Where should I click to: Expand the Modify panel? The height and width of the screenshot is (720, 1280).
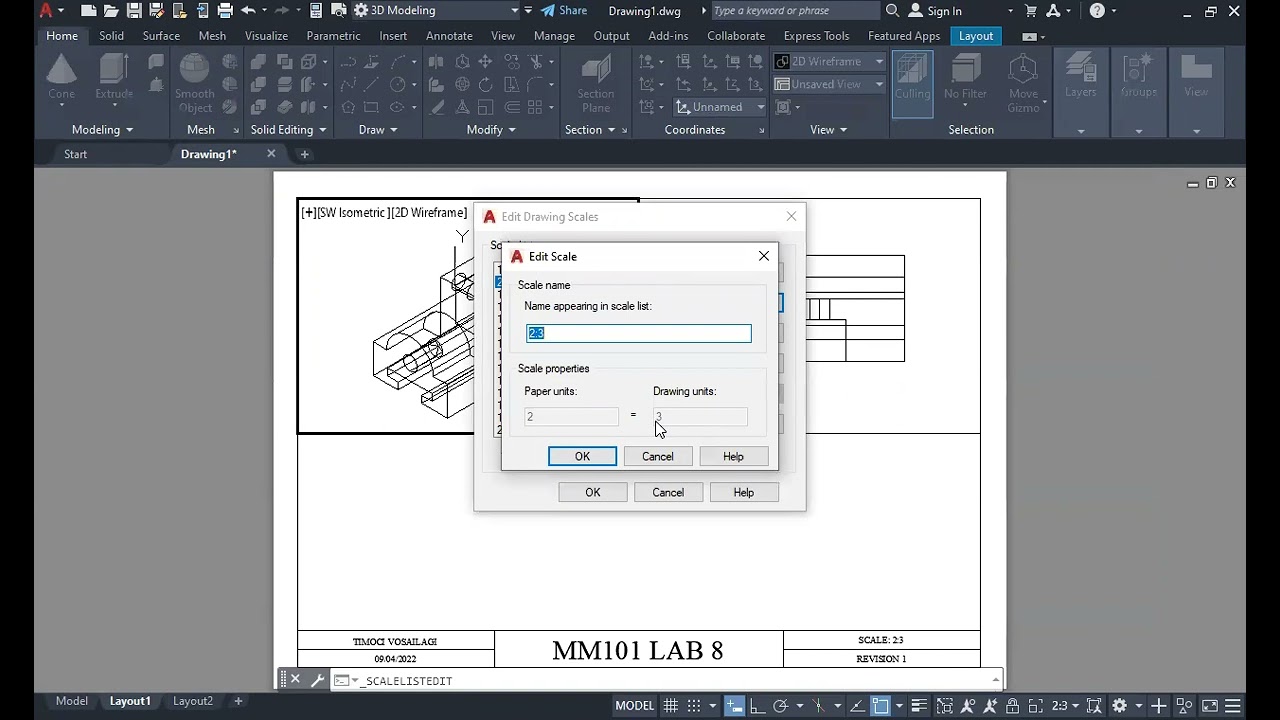coord(491,130)
